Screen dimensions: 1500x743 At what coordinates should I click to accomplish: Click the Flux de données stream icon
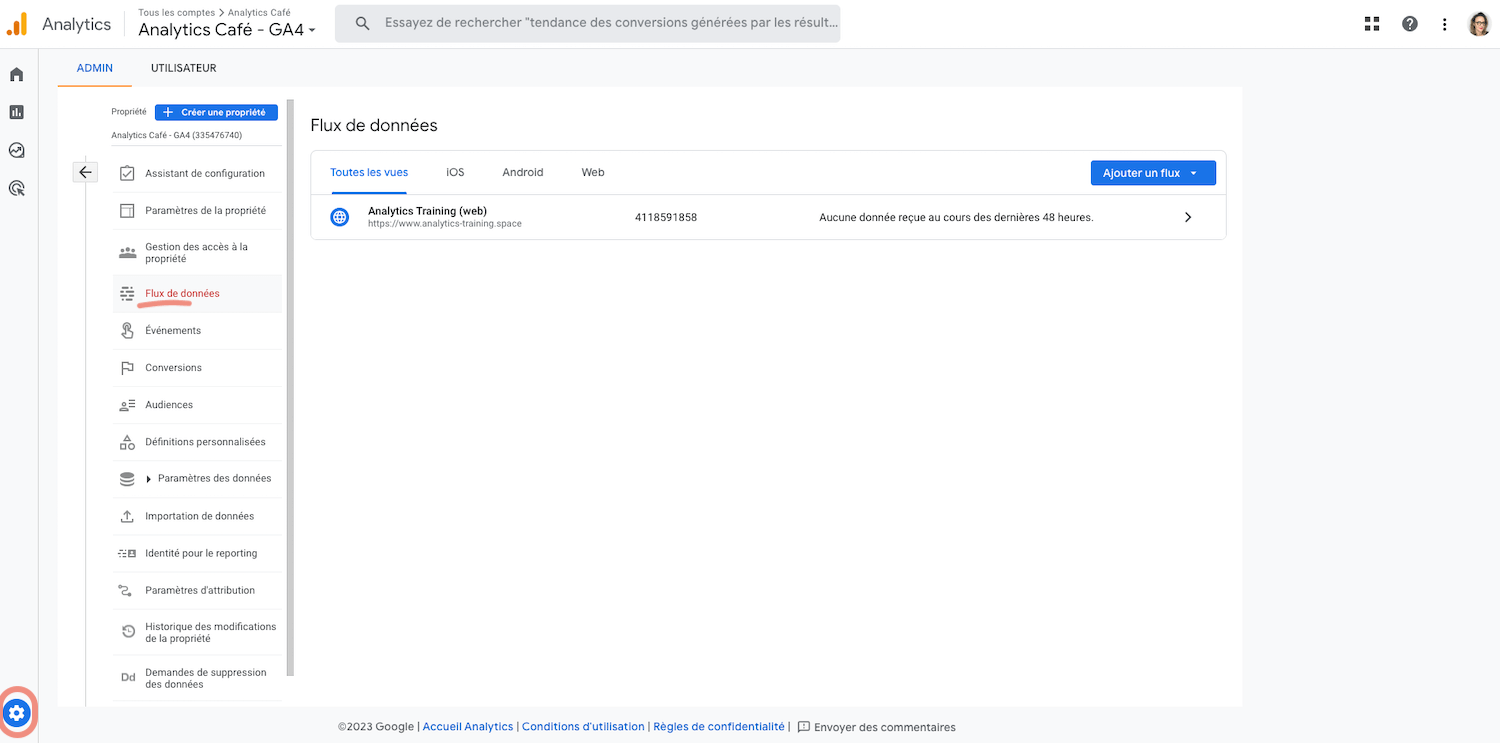coord(127,294)
